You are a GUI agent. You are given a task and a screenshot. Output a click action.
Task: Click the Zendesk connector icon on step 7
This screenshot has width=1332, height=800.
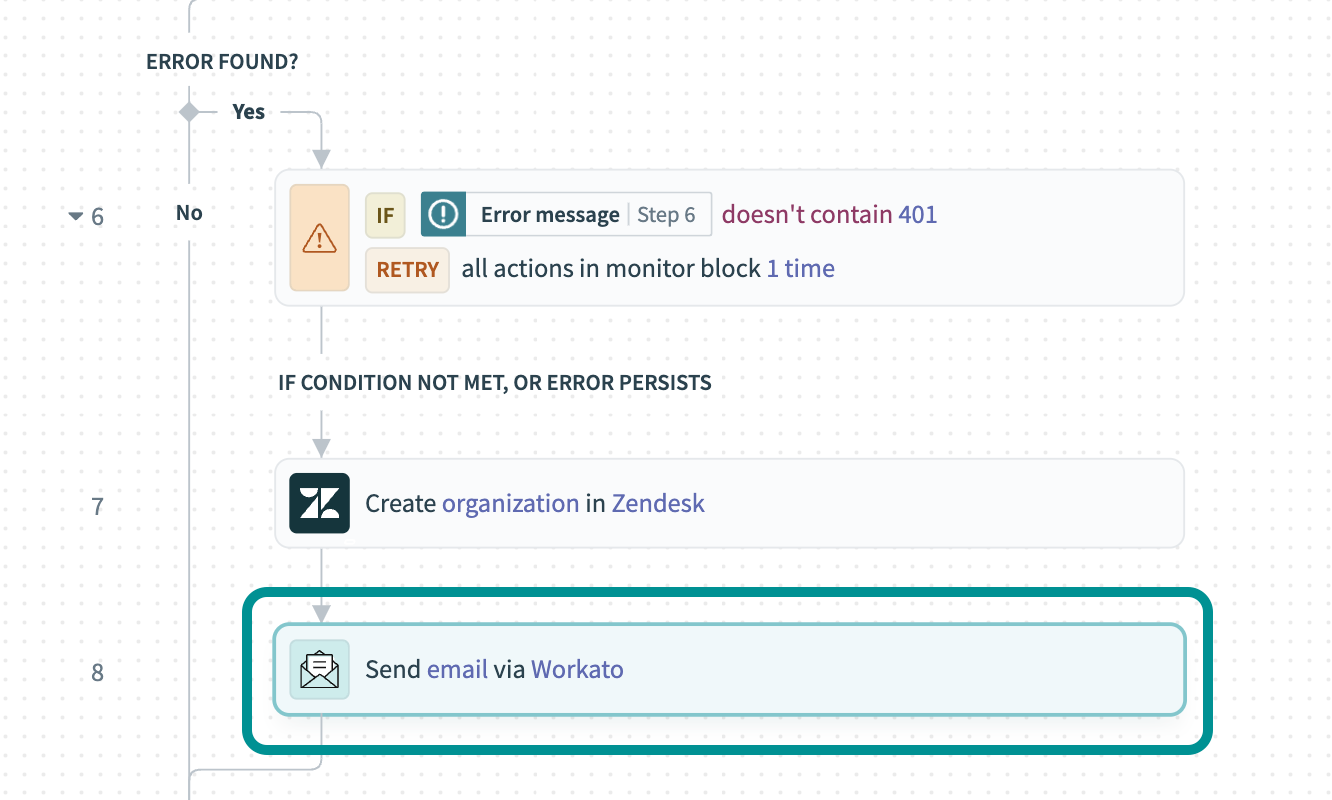click(319, 503)
